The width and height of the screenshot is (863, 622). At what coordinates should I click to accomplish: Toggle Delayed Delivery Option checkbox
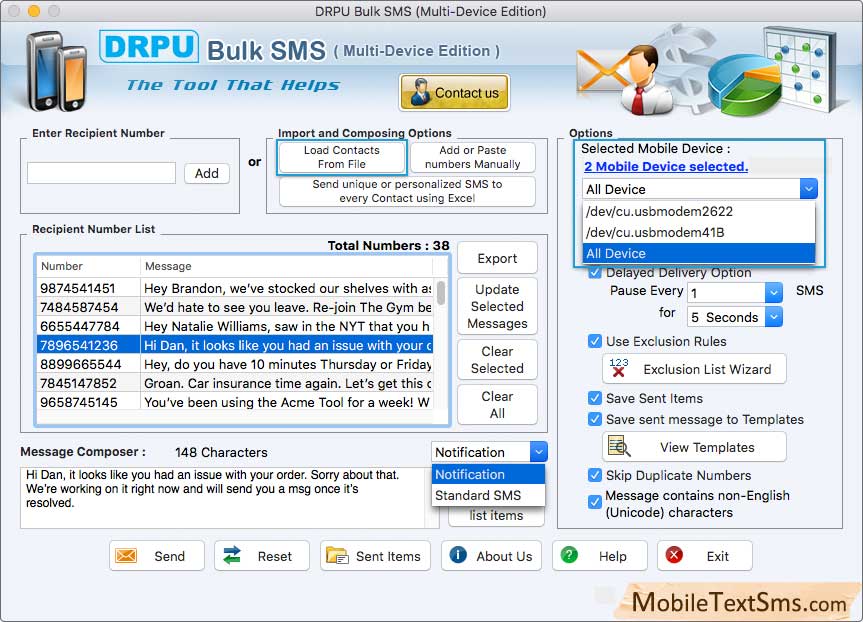point(594,272)
